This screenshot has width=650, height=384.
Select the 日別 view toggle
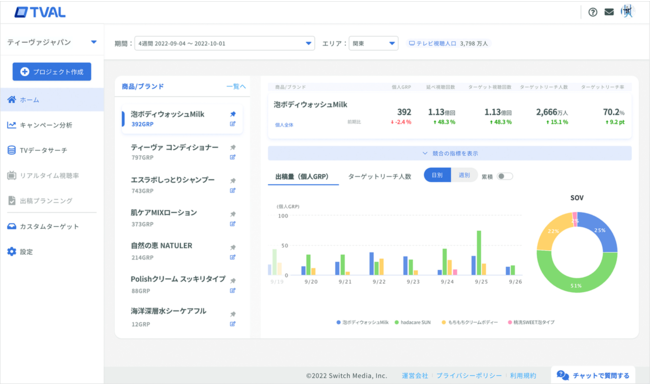pos(437,175)
